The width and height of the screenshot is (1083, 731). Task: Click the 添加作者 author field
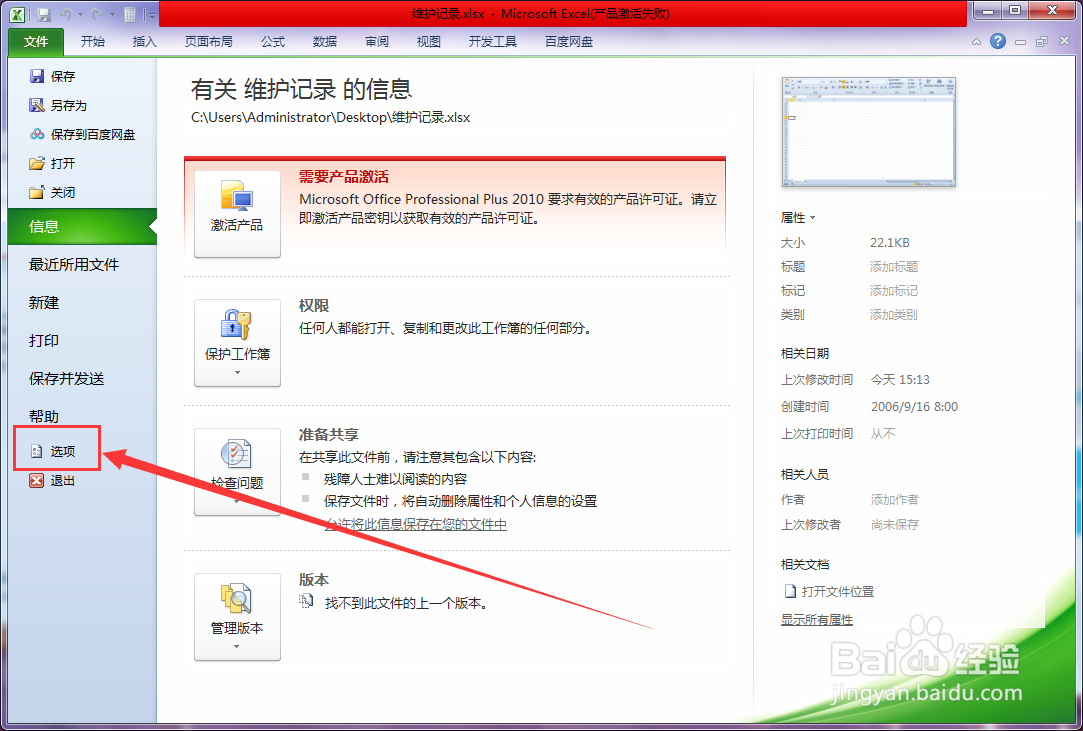click(x=894, y=500)
